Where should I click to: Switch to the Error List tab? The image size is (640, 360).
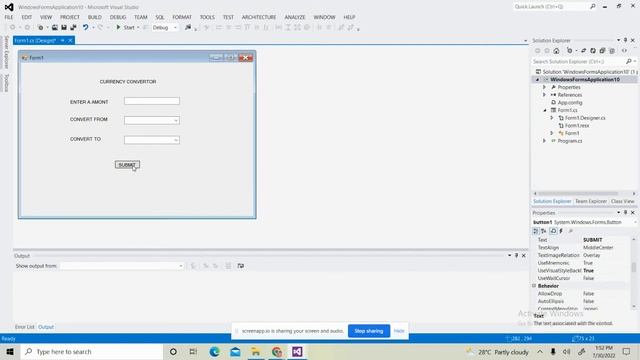(x=24, y=327)
